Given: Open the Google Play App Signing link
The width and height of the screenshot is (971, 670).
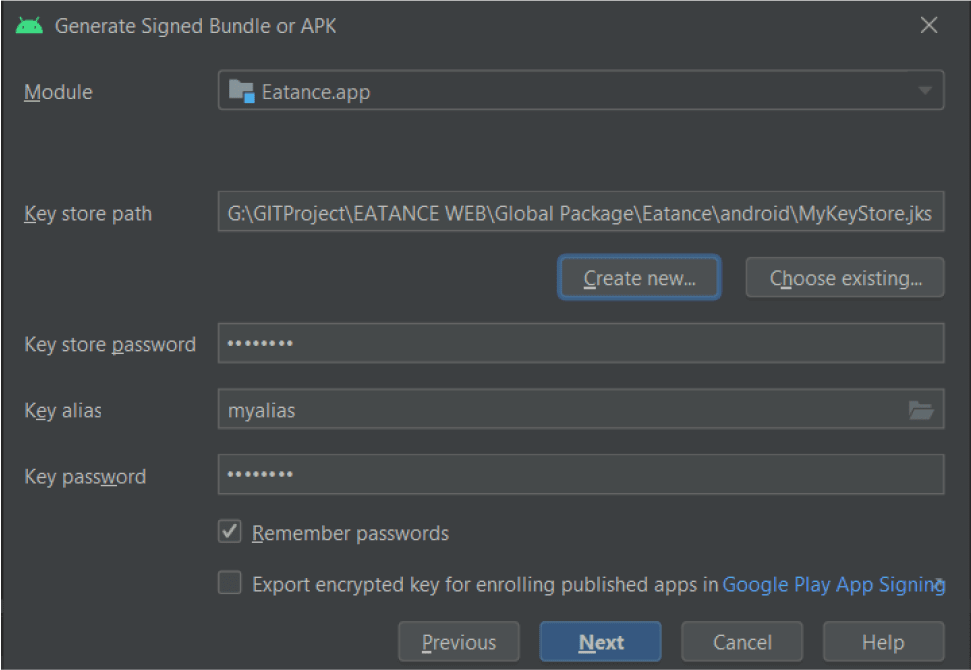Looking at the screenshot, I should [x=833, y=584].
